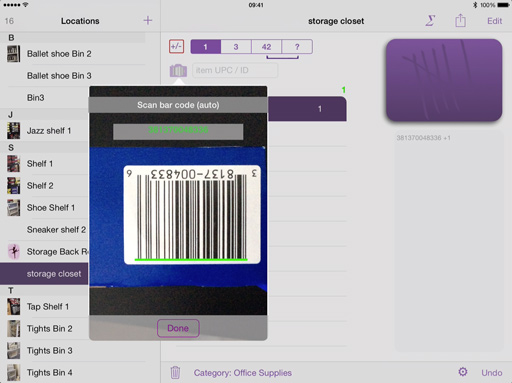
Task: Tap Tights Bin 2 photo thumbnail
Action: pos(14,329)
